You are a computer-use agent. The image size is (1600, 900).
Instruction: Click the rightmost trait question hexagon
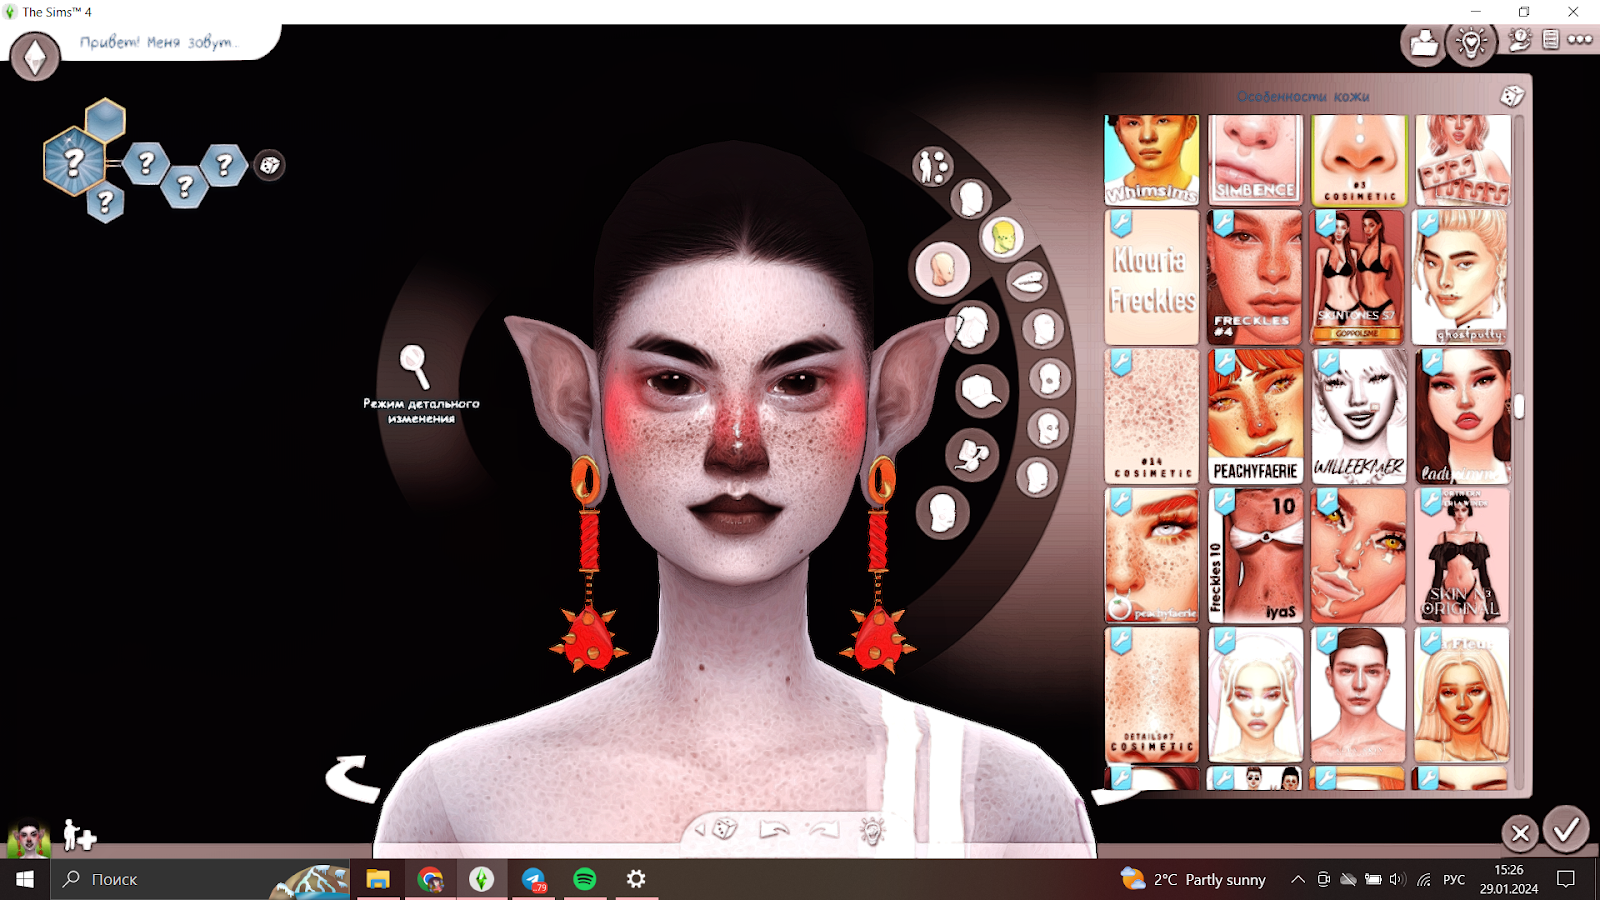[224, 164]
